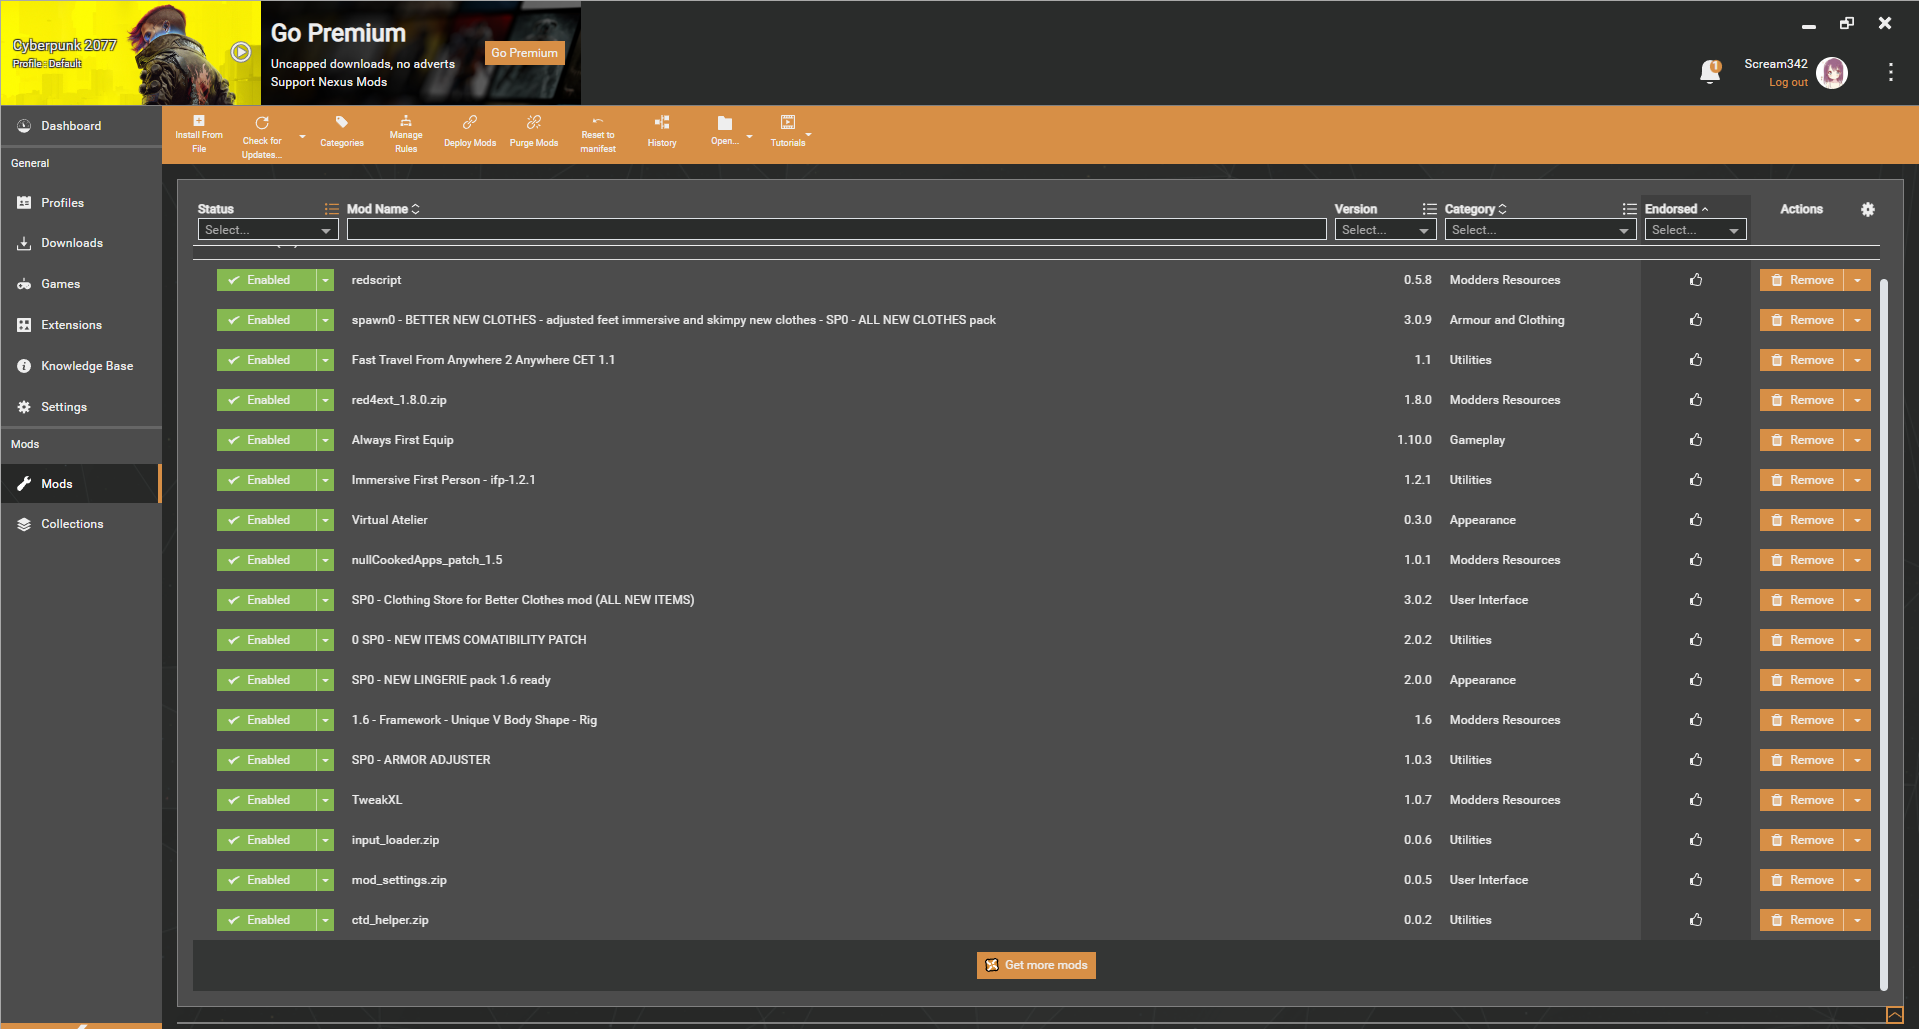Endorse Fast Travel From Anywhere mod
Screen dimensions: 1919x1029
click(x=1696, y=360)
